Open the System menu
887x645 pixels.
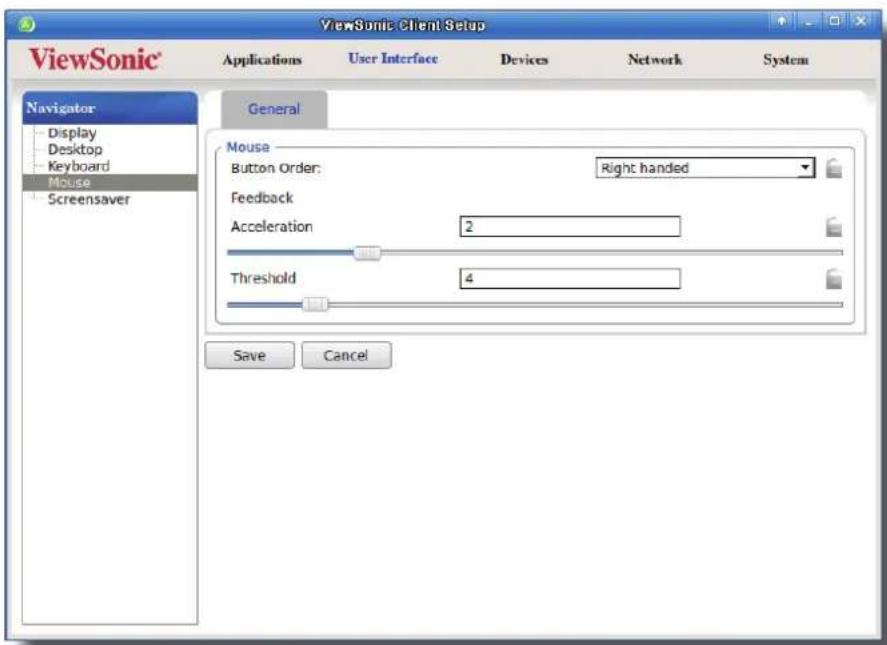click(785, 59)
